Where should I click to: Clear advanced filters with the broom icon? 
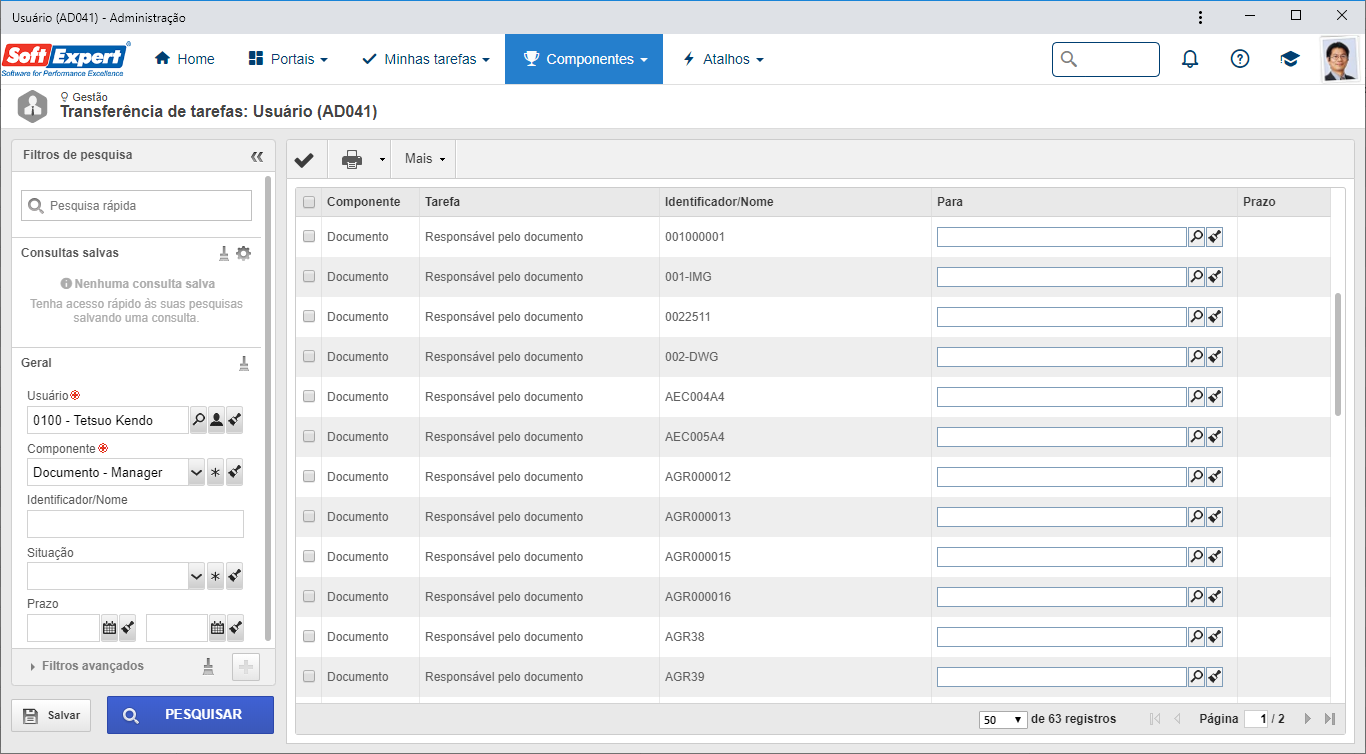click(208, 667)
